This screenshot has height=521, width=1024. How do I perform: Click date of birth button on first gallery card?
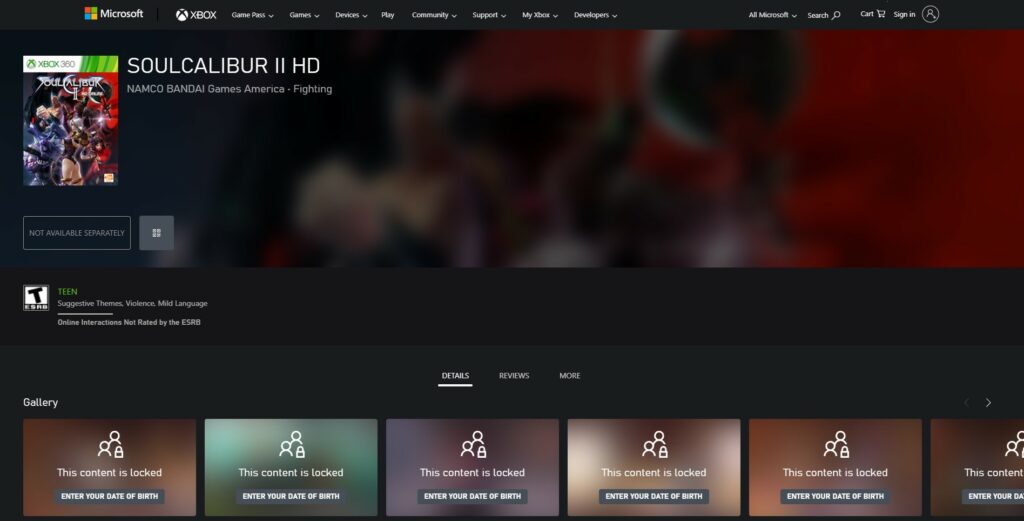pyautogui.click(x=110, y=496)
